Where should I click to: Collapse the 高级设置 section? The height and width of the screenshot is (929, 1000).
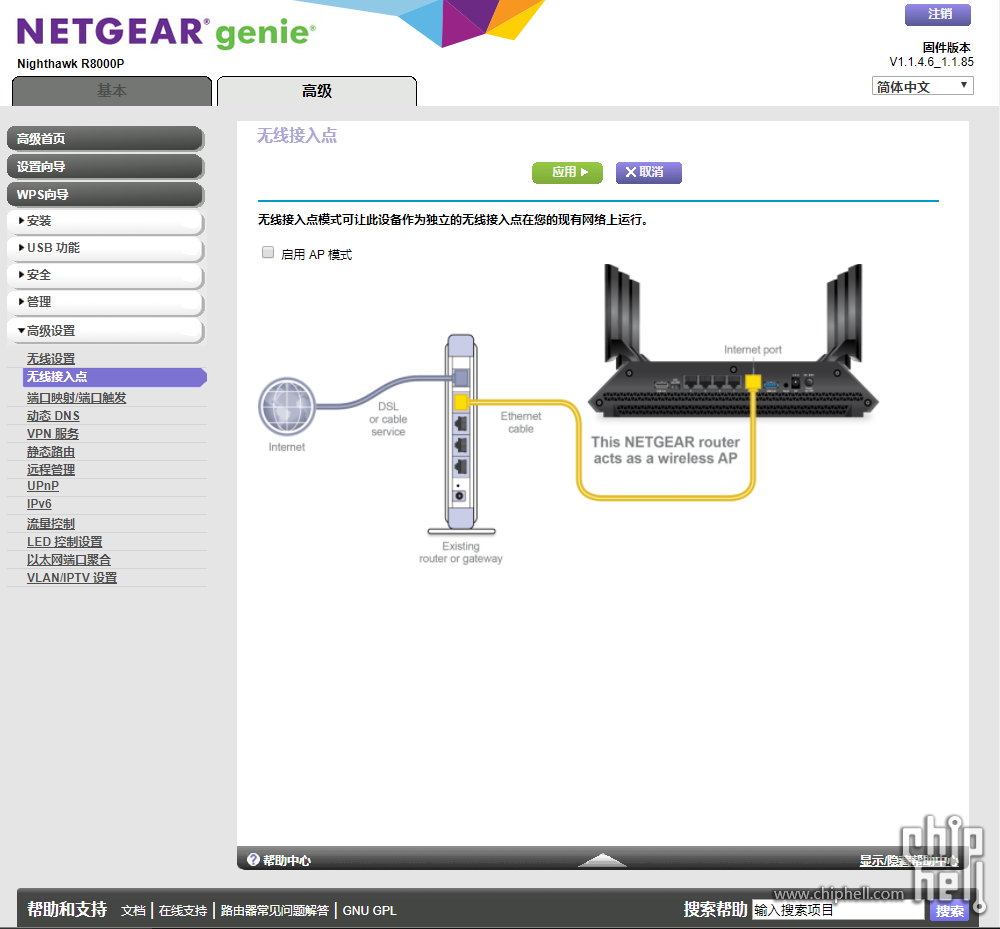pos(106,331)
